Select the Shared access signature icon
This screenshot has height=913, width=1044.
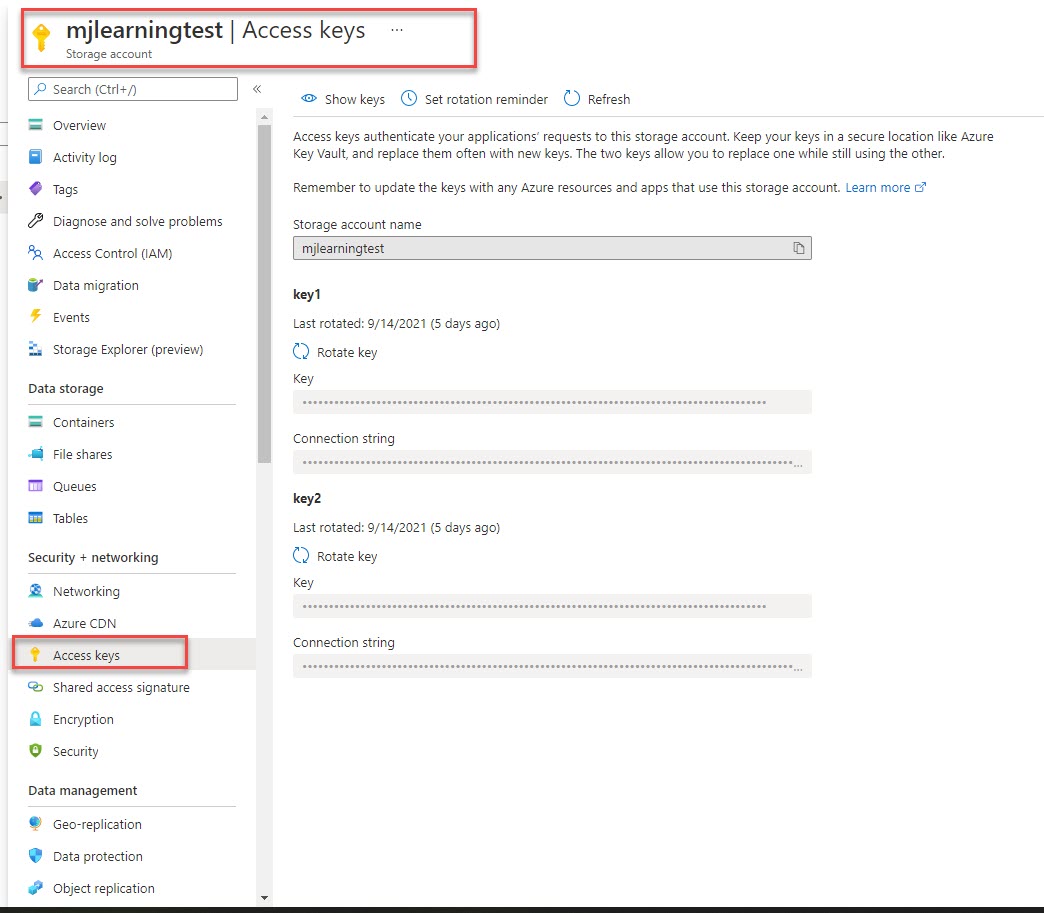pos(36,687)
